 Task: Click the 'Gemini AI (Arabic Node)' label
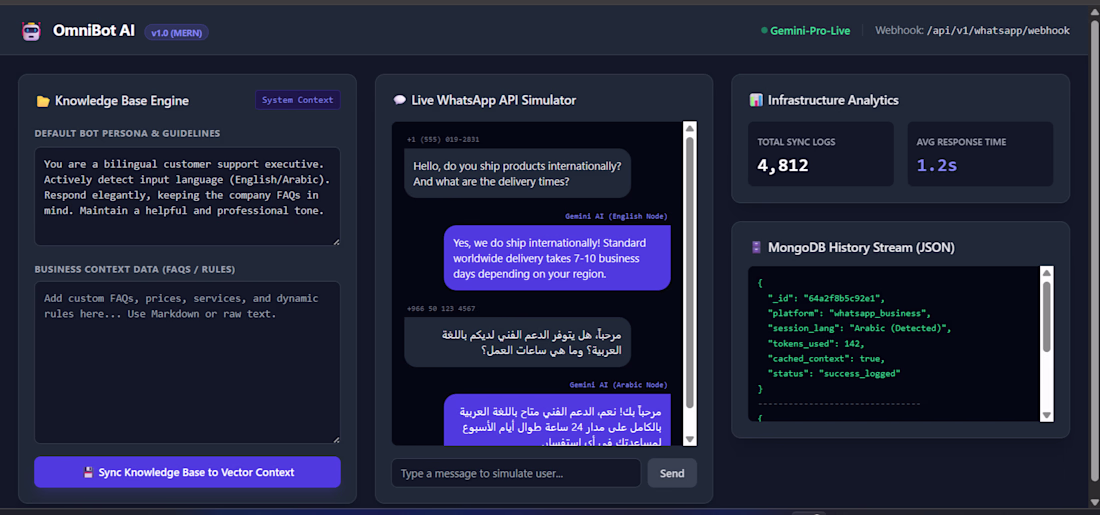pos(619,384)
